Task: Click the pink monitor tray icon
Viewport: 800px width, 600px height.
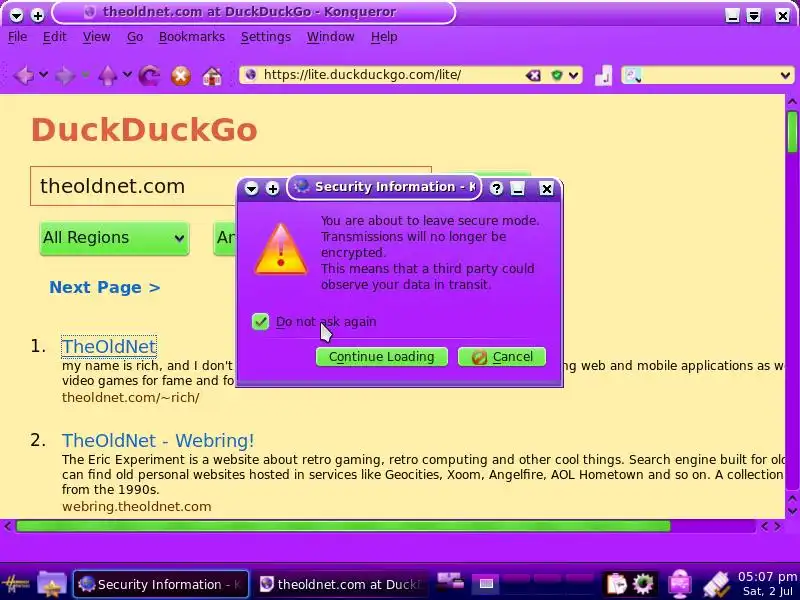Action: coord(680,584)
